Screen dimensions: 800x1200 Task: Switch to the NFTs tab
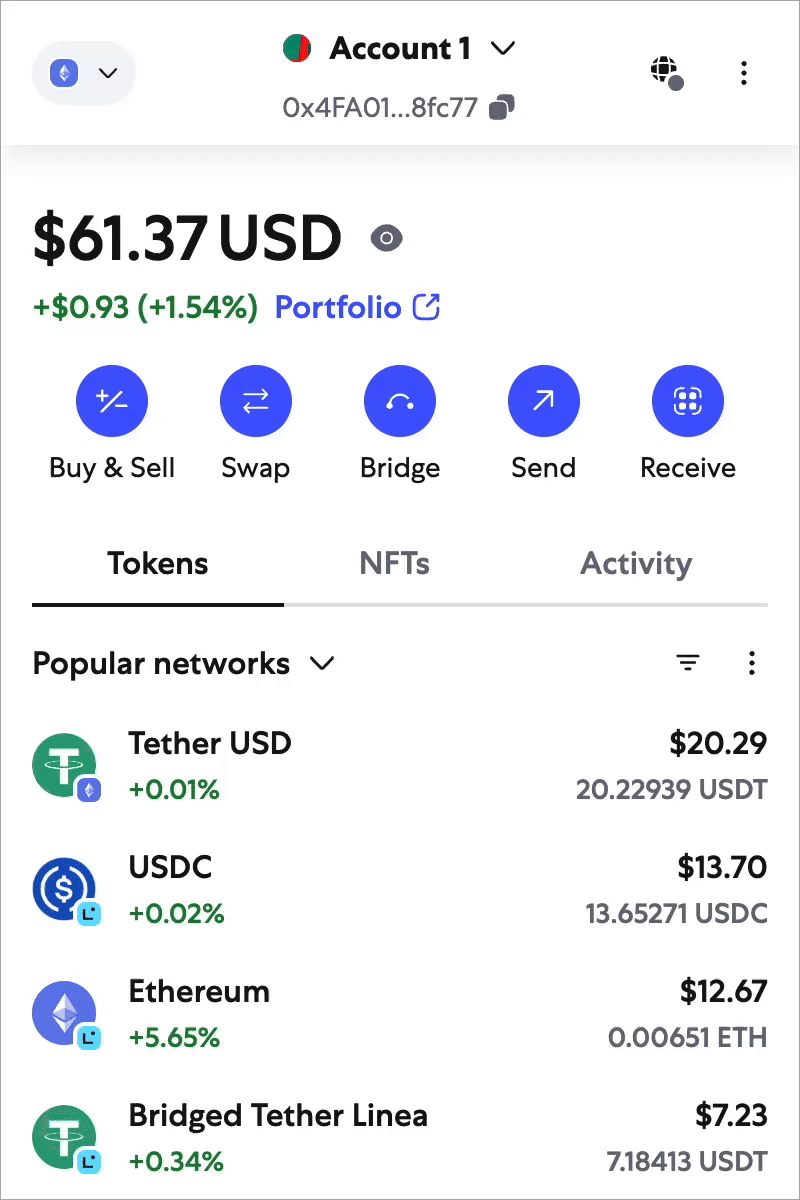[394, 564]
